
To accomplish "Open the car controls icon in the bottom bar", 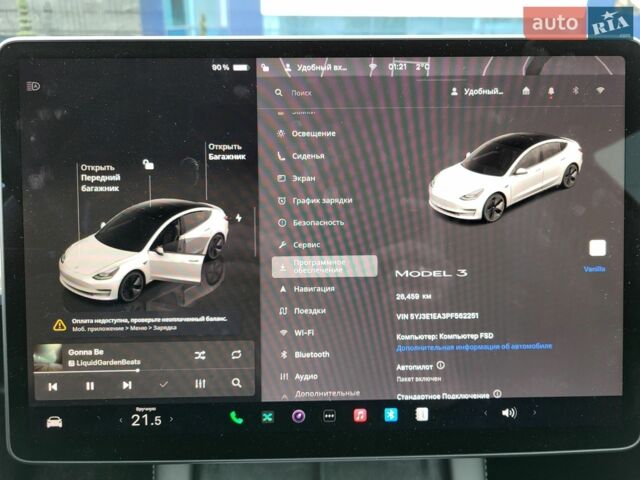I will click(x=54, y=422).
